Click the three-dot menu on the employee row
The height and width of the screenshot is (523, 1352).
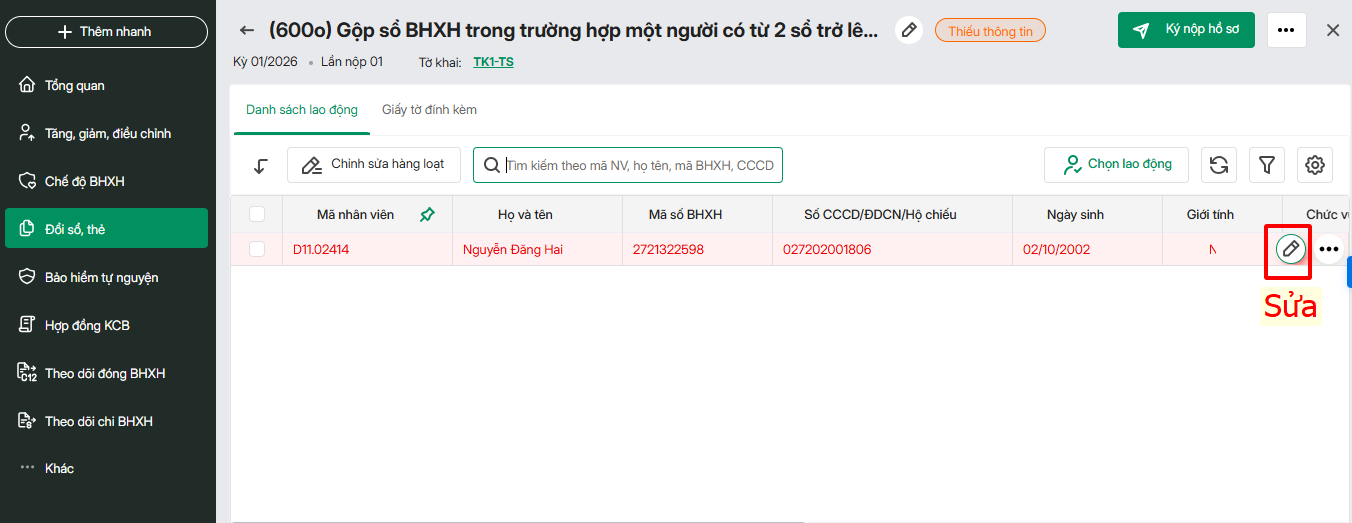[x=1329, y=248]
